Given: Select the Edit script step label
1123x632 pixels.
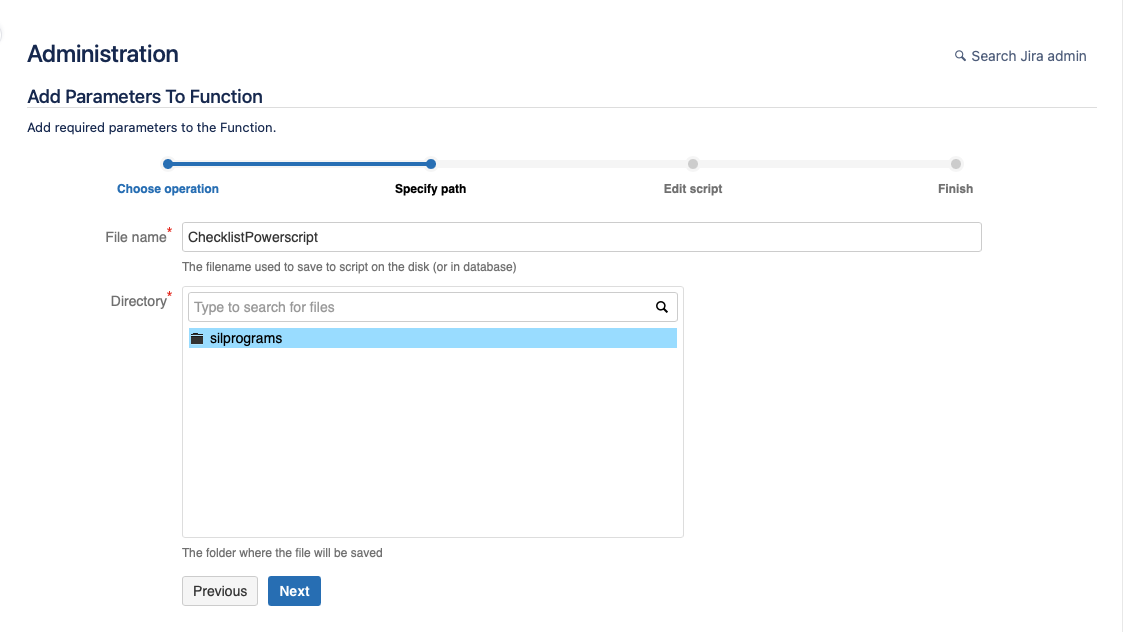Looking at the screenshot, I should (x=692, y=188).
